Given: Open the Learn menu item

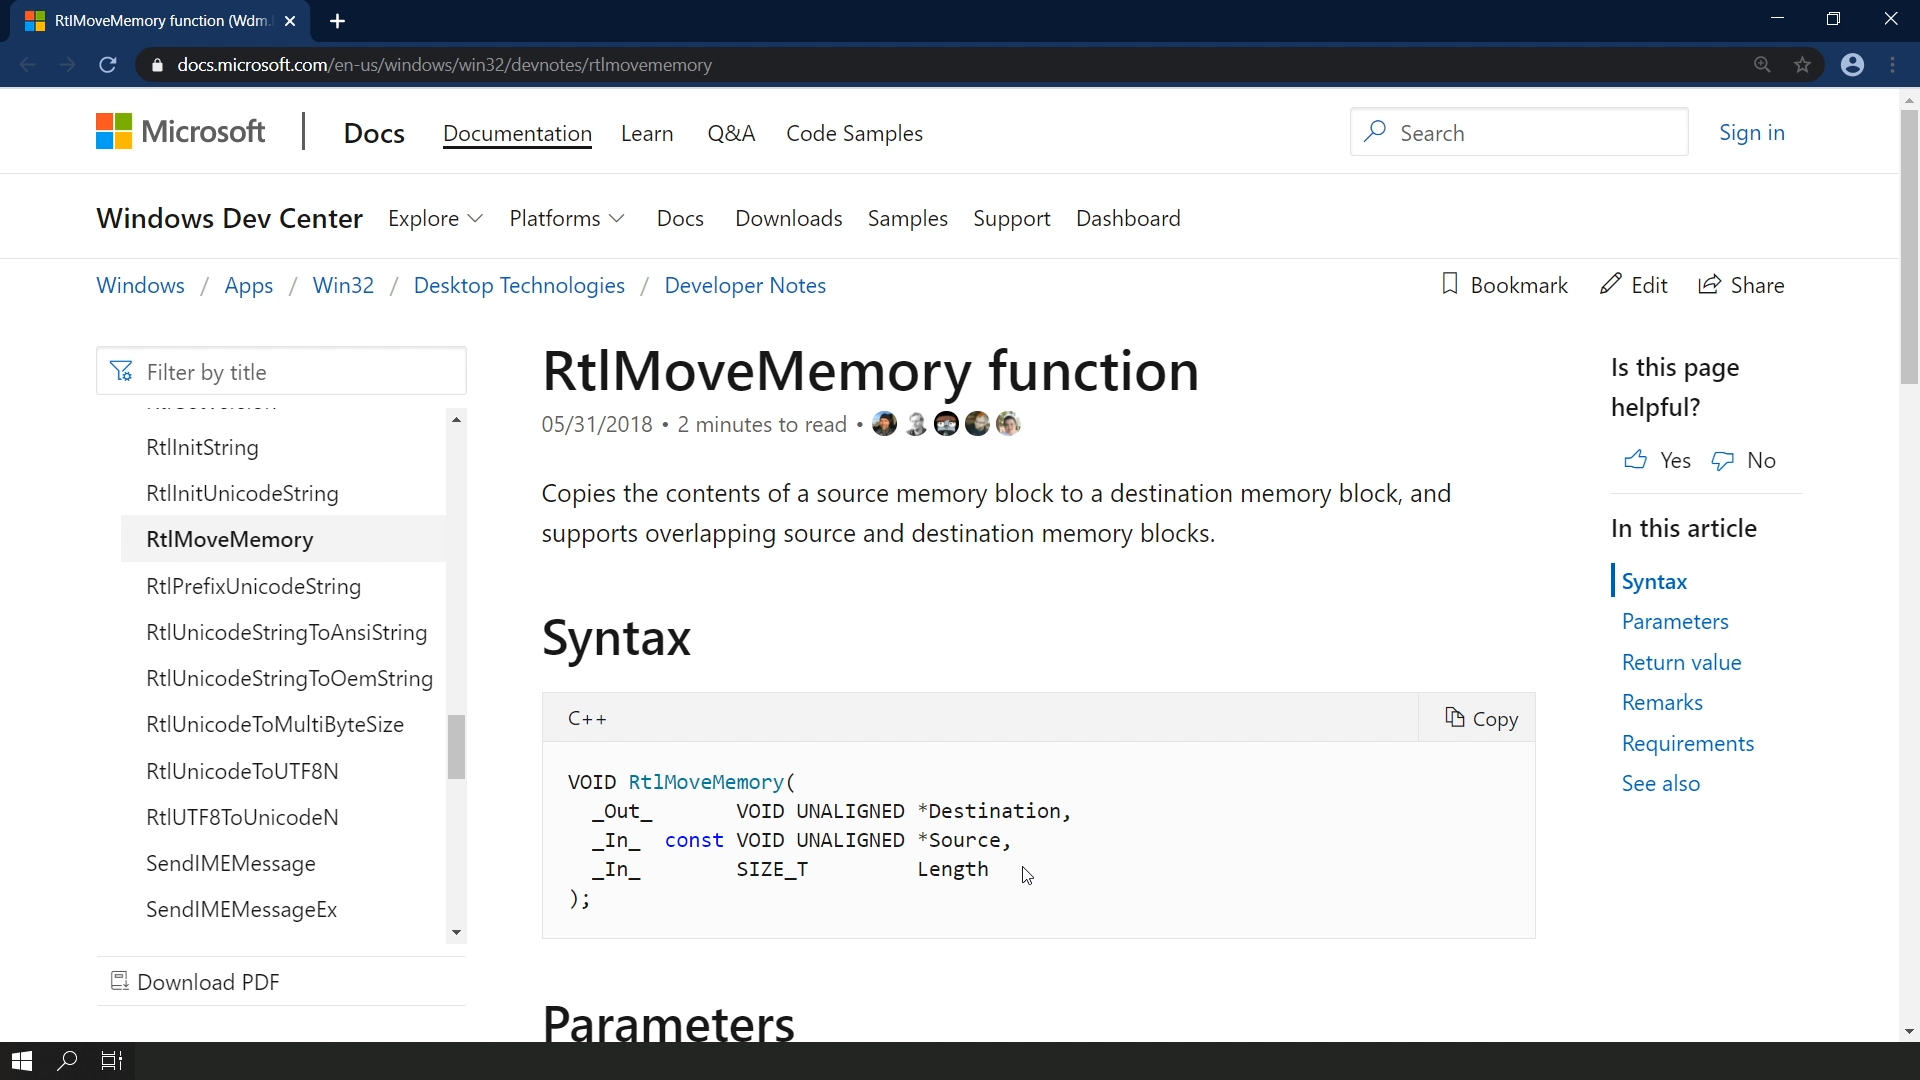Looking at the screenshot, I should click(647, 133).
